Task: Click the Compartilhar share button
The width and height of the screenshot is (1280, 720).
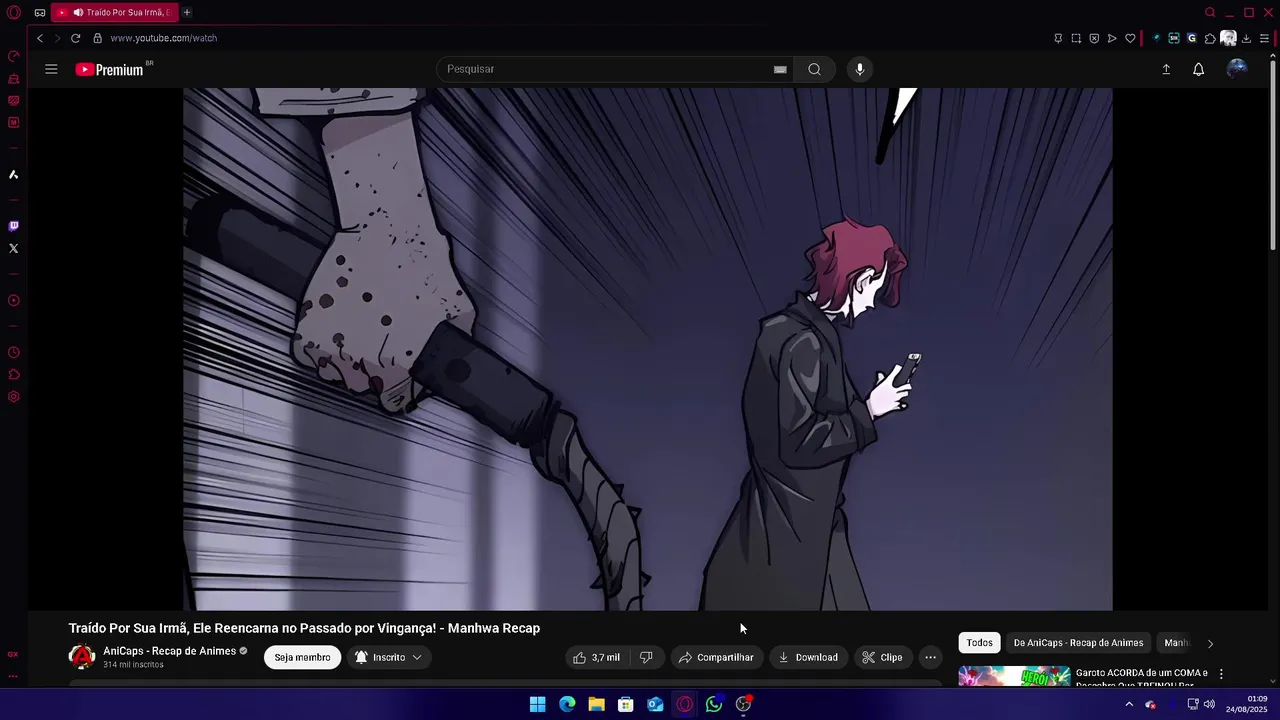Action: click(716, 657)
